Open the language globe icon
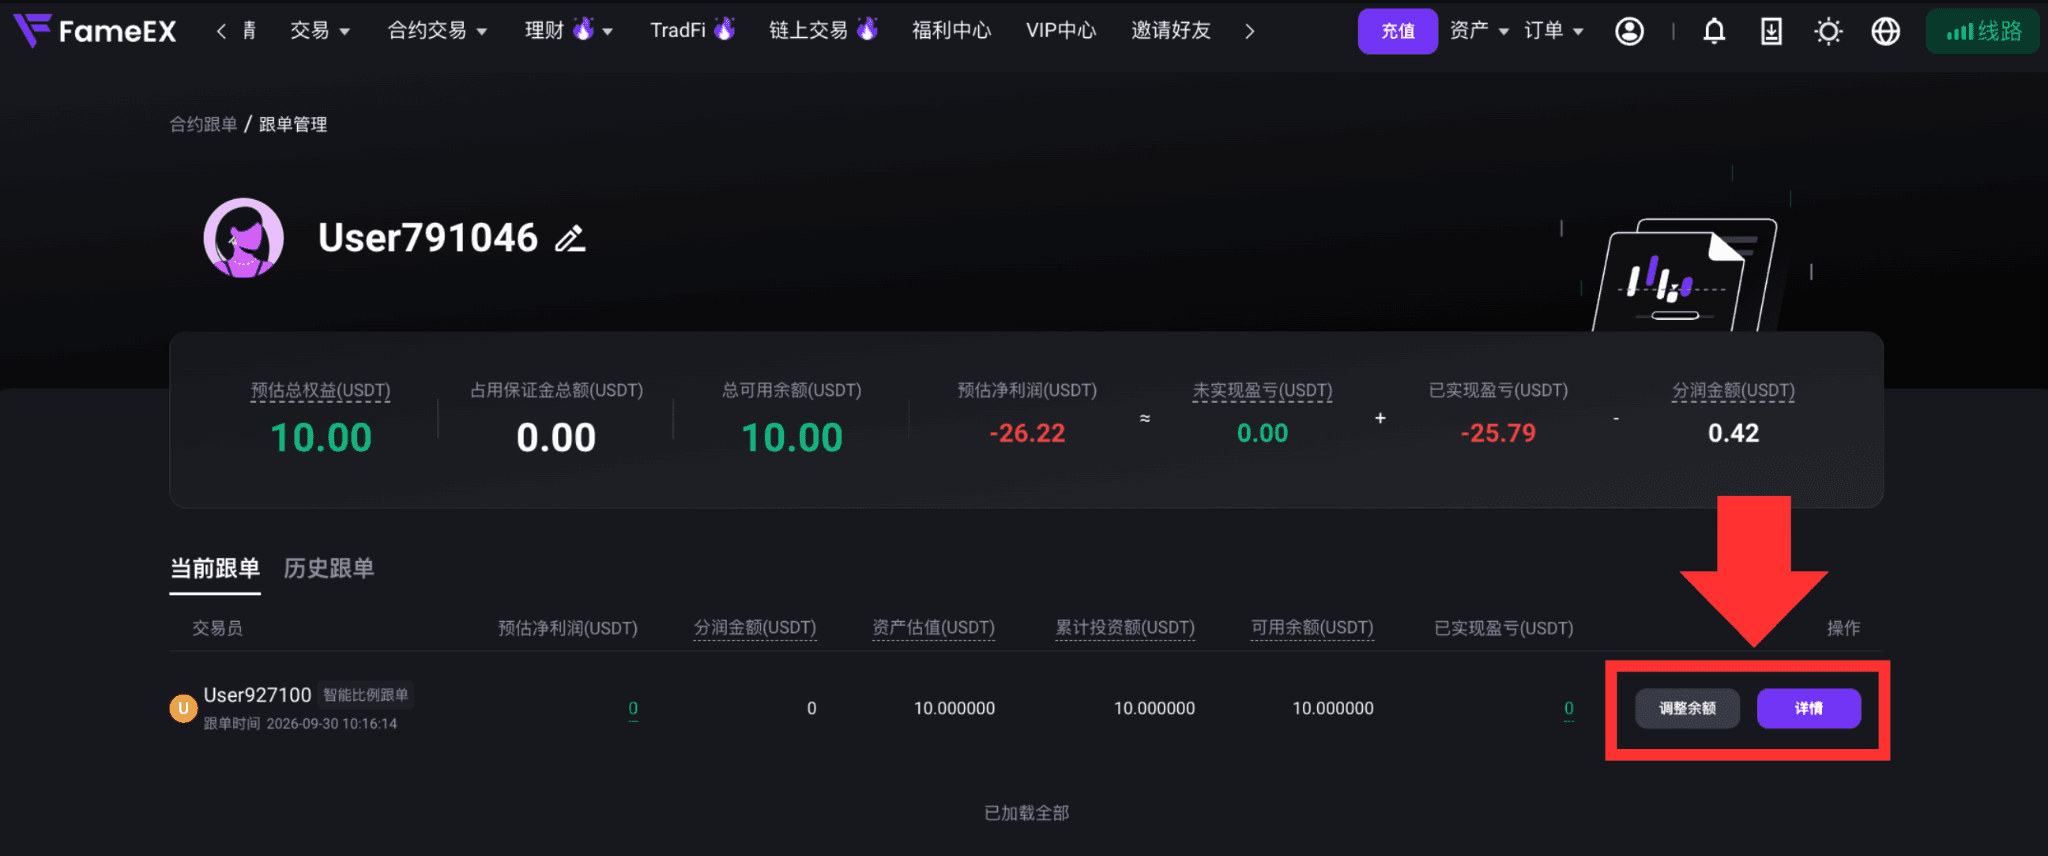Viewport: 2048px width, 856px height. 1885,31
